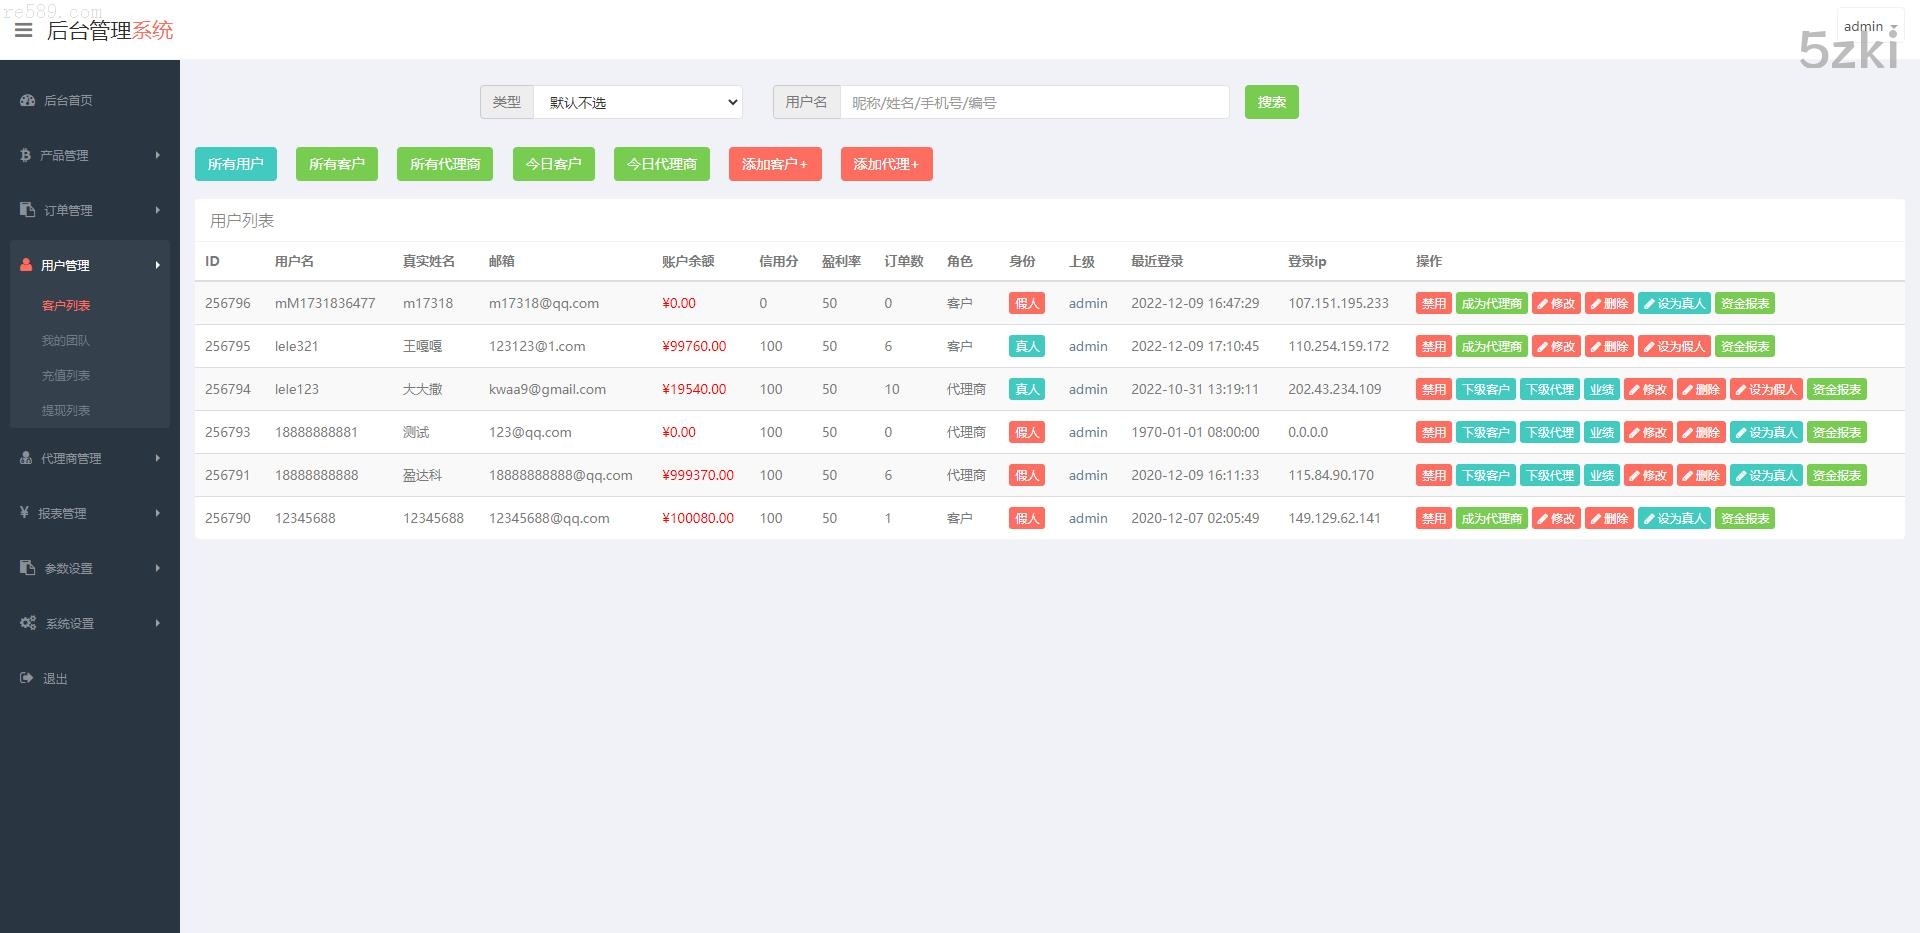Image resolution: width=1920 pixels, height=933 pixels.
Task: Click 修改 edit button for user lele321
Action: point(1556,347)
